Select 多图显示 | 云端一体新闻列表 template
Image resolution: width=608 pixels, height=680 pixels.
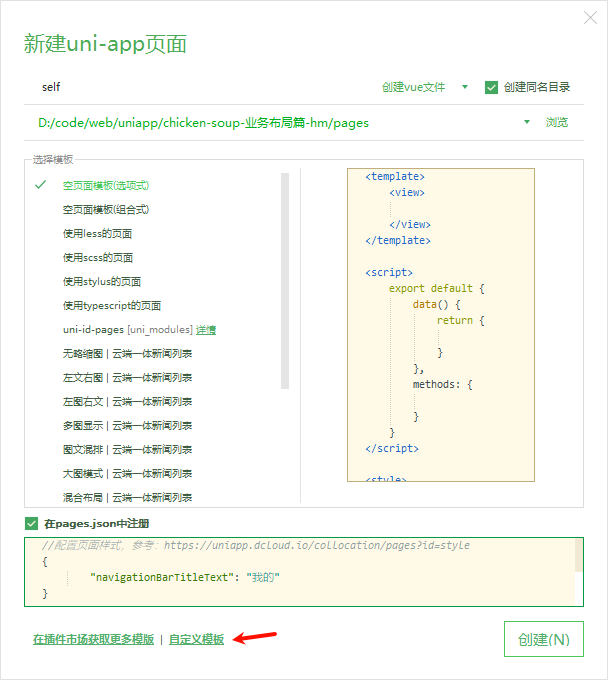[x=127, y=426]
